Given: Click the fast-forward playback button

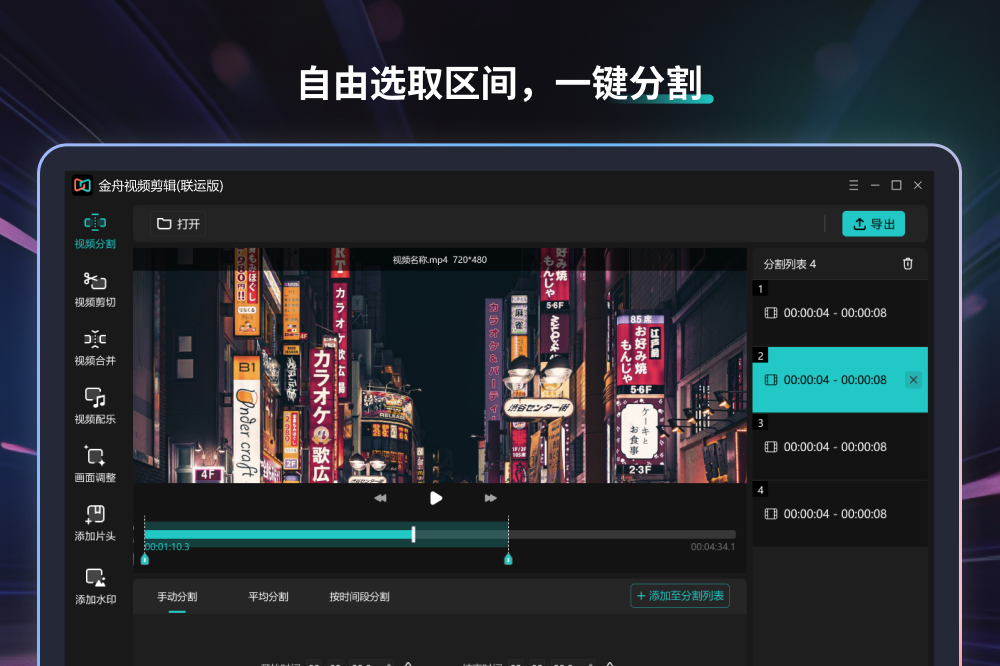Looking at the screenshot, I should 490,498.
